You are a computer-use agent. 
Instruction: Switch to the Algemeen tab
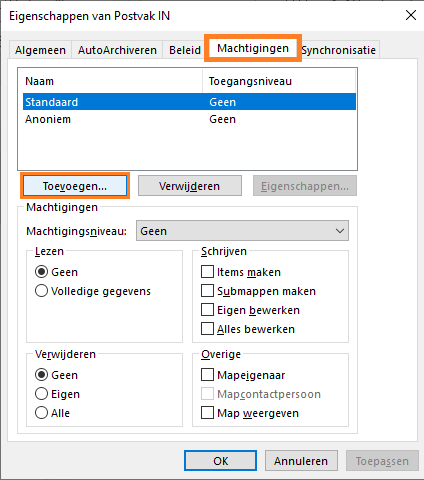(40, 50)
